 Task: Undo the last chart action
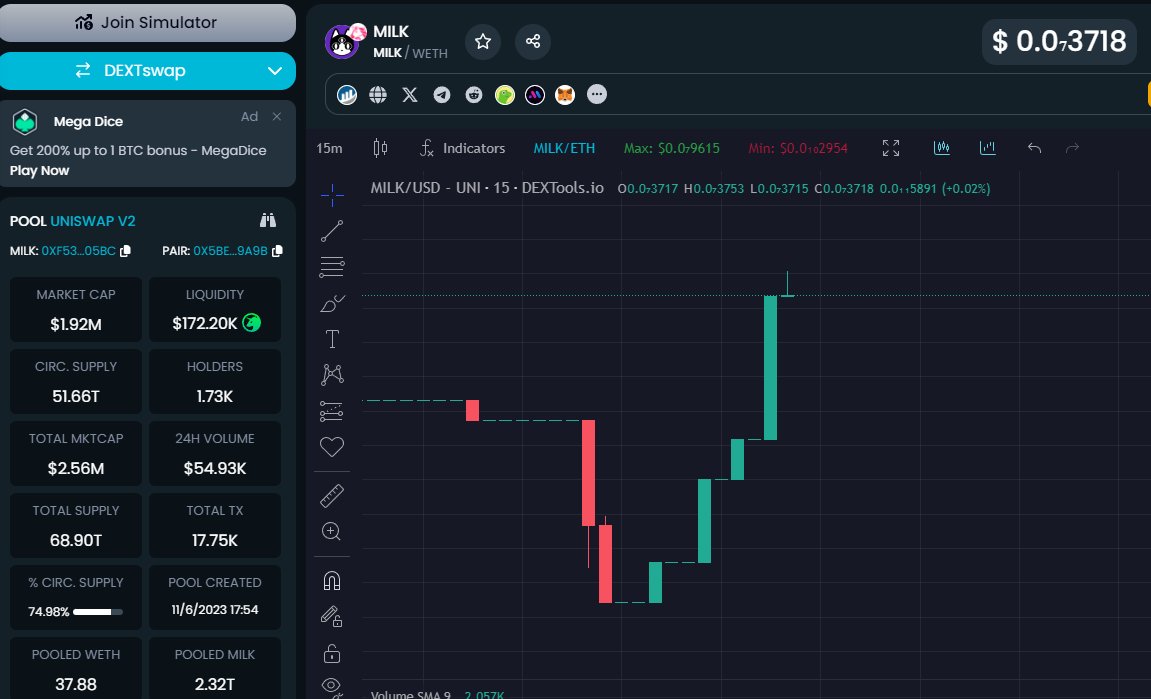click(1034, 148)
